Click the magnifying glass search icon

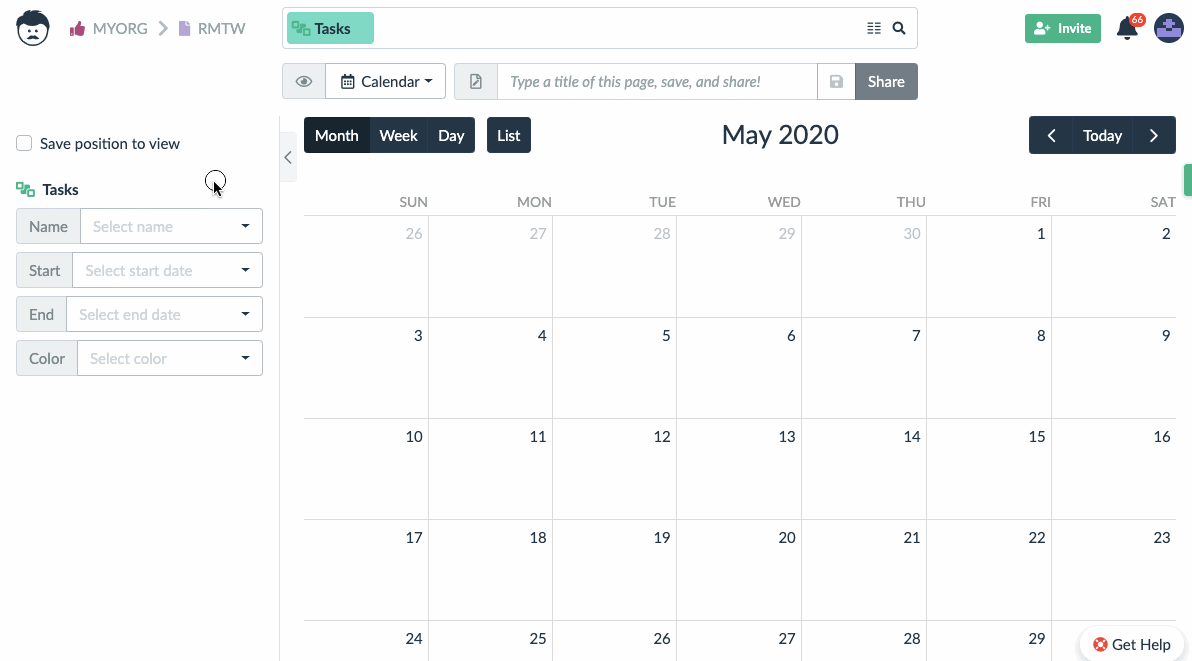899,28
